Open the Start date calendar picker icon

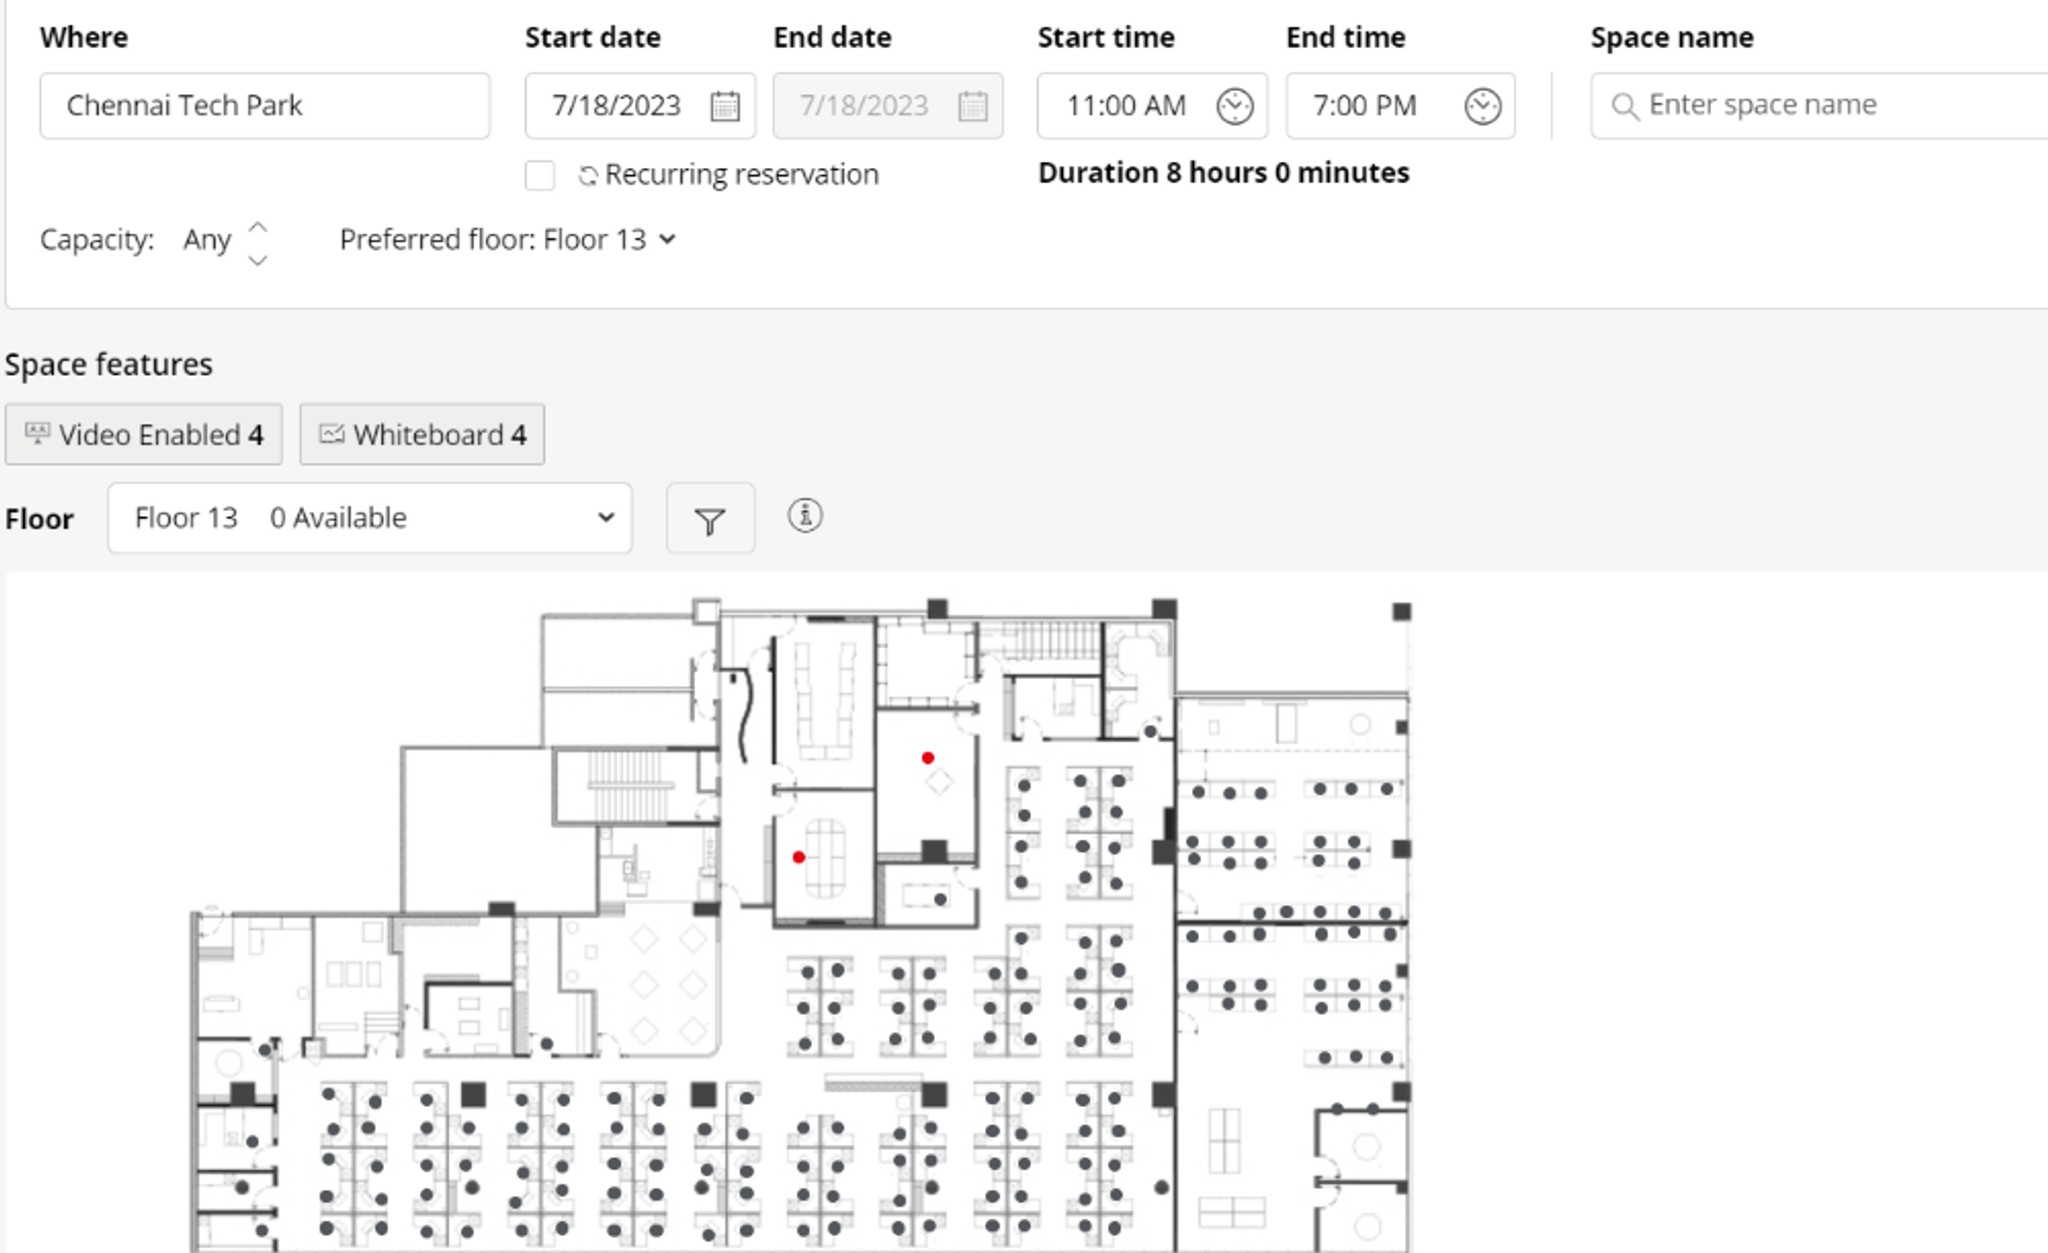click(725, 105)
